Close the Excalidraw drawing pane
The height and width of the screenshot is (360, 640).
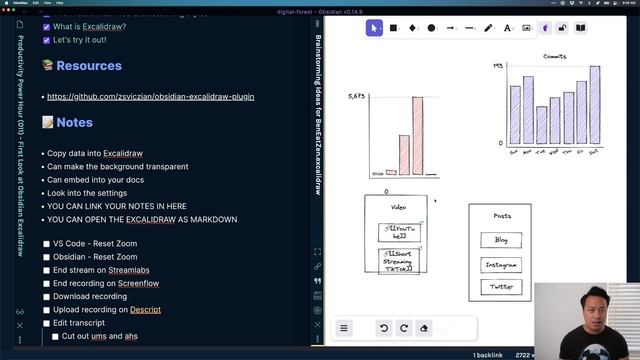(x=318, y=324)
